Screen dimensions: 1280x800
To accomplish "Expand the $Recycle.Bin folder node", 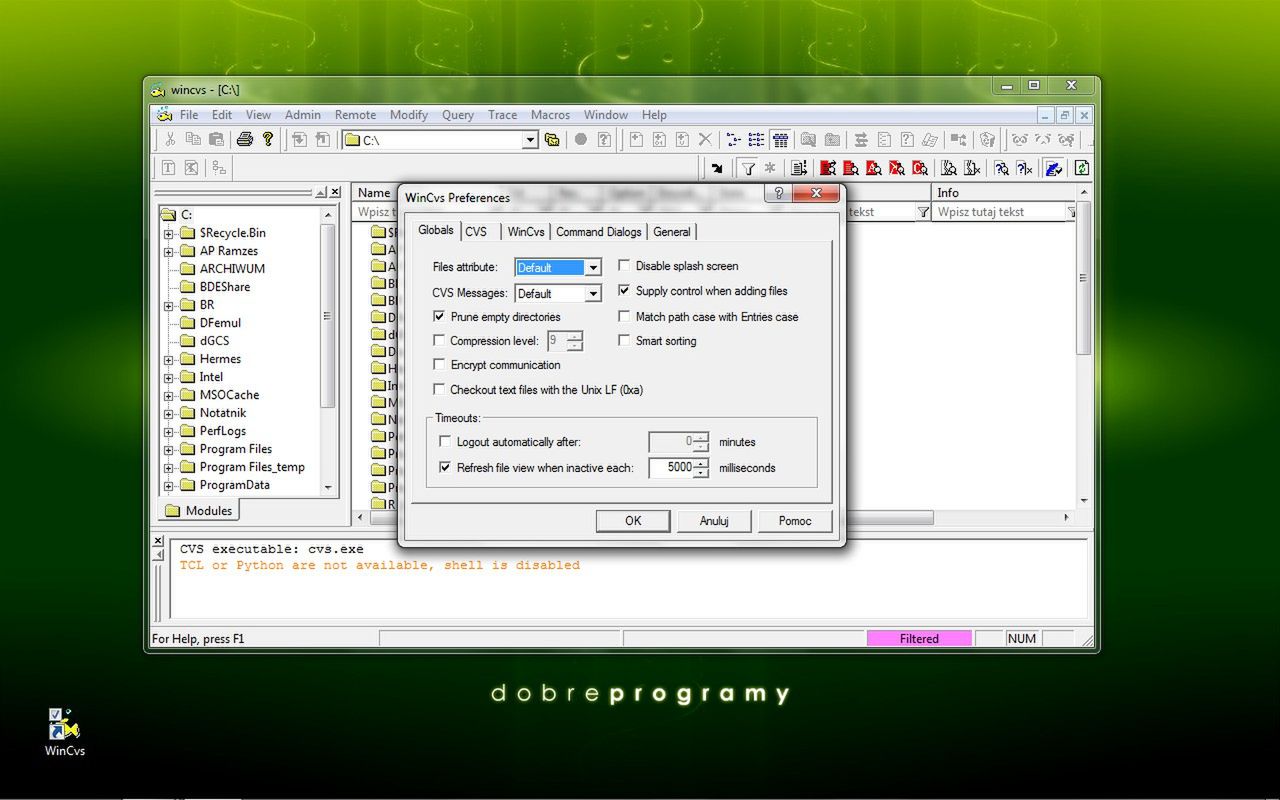I will pos(168,233).
